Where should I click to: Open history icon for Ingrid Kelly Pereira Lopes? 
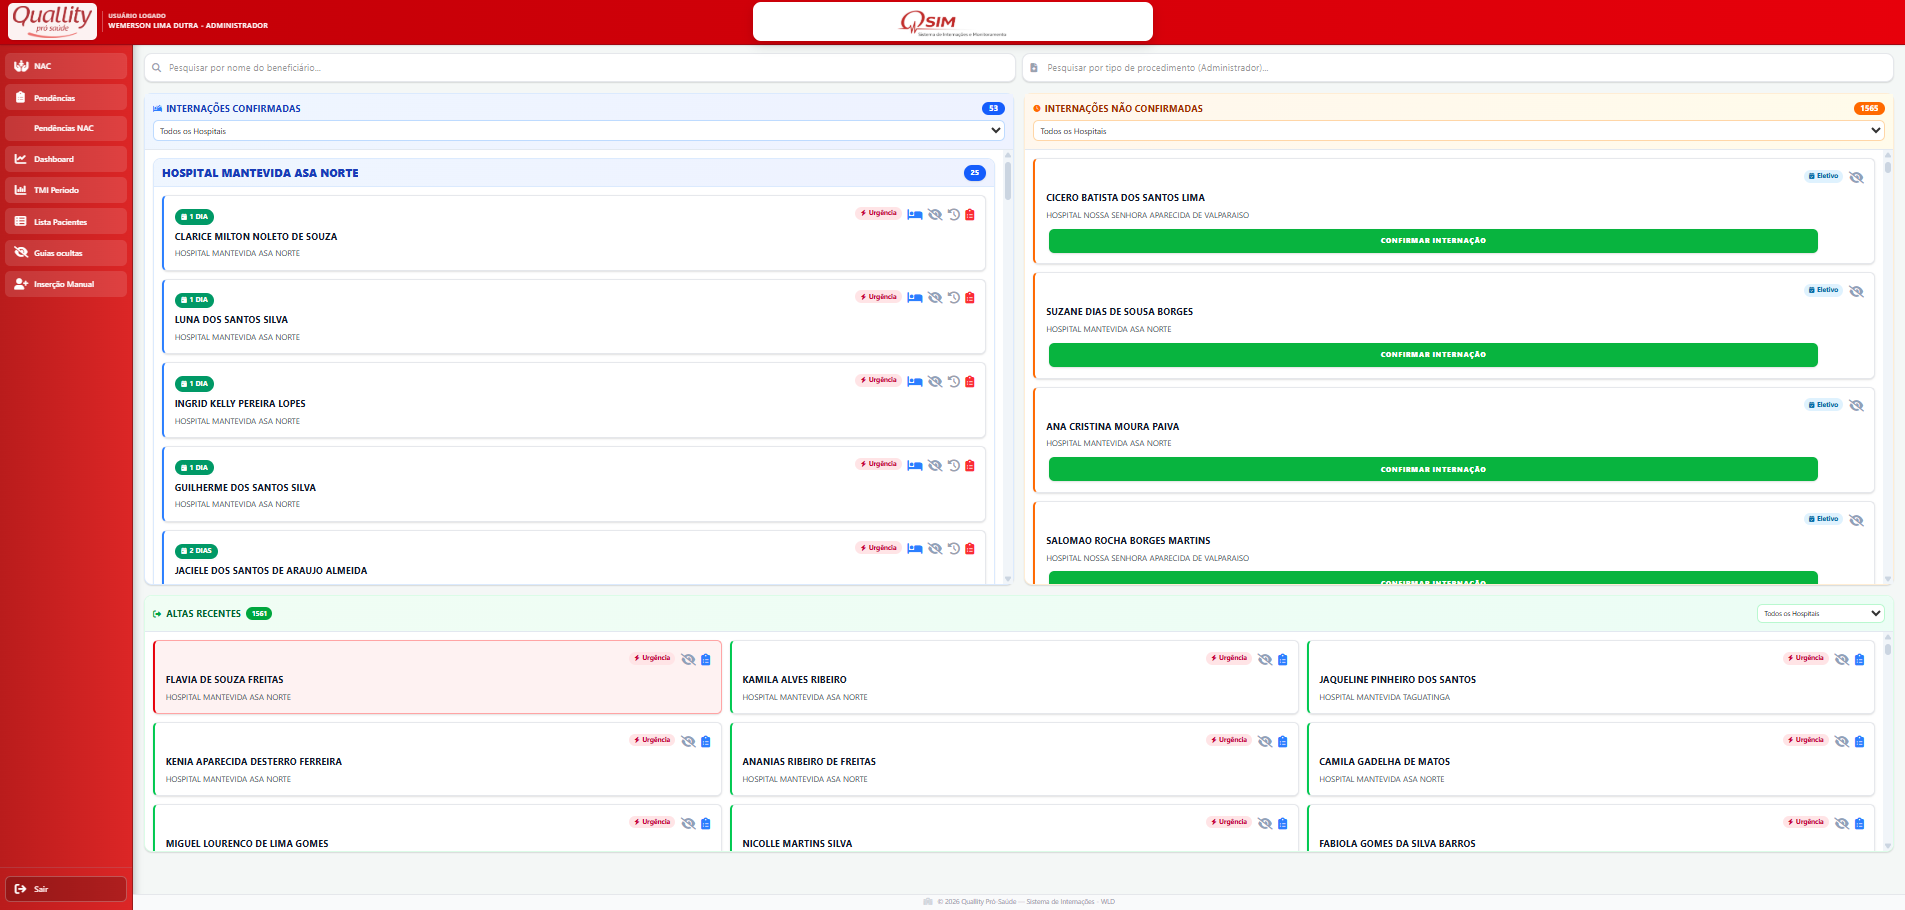pyautogui.click(x=954, y=381)
